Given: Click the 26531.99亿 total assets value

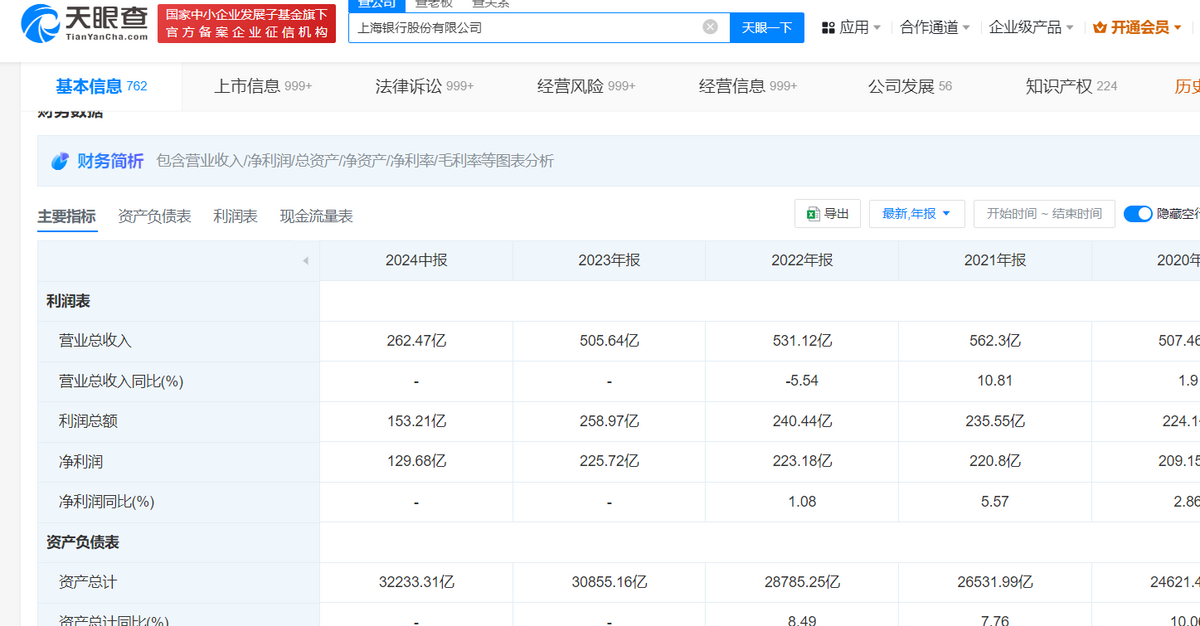Looking at the screenshot, I should (995, 581).
